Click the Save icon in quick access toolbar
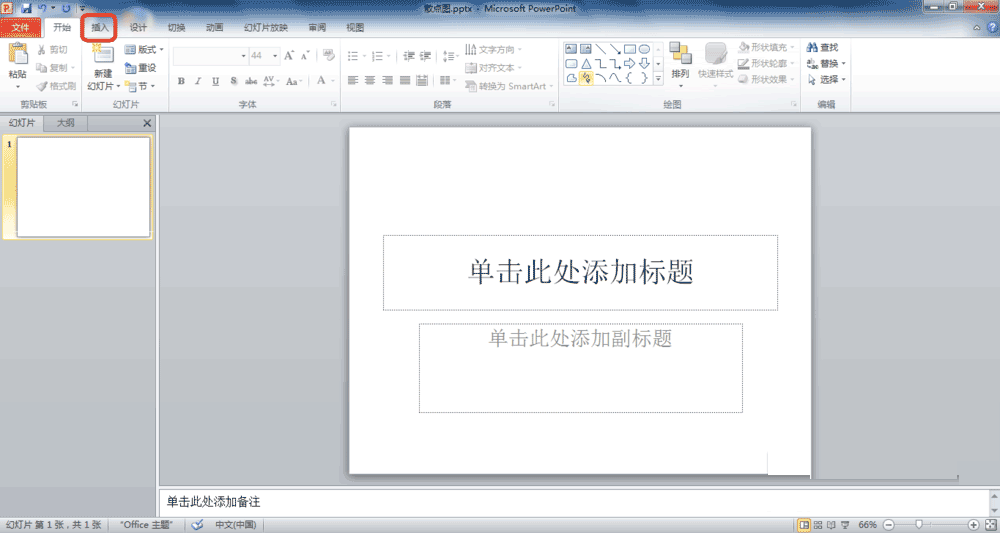This screenshot has height=533, width=1000. [x=26, y=8]
